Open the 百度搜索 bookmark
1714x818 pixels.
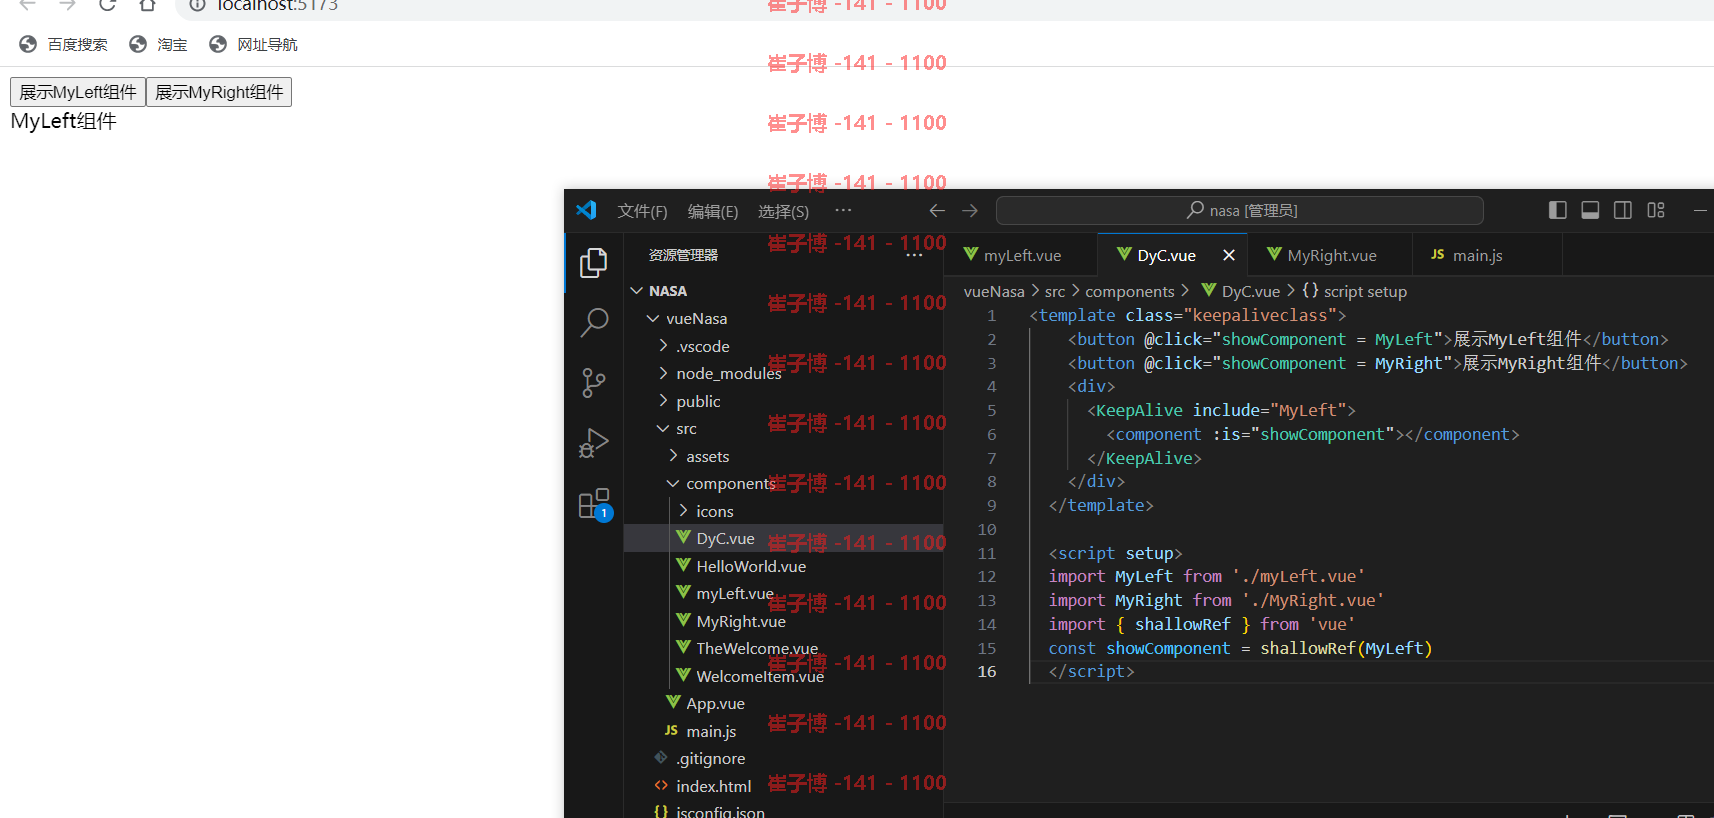tap(64, 44)
